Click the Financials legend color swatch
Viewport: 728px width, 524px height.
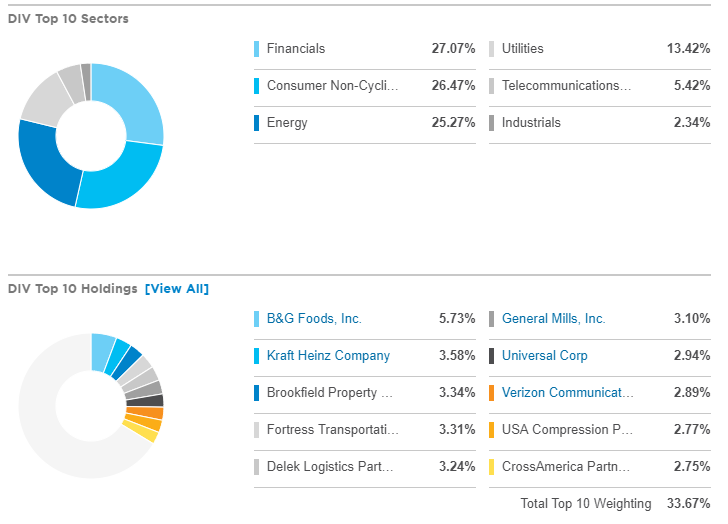(256, 49)
